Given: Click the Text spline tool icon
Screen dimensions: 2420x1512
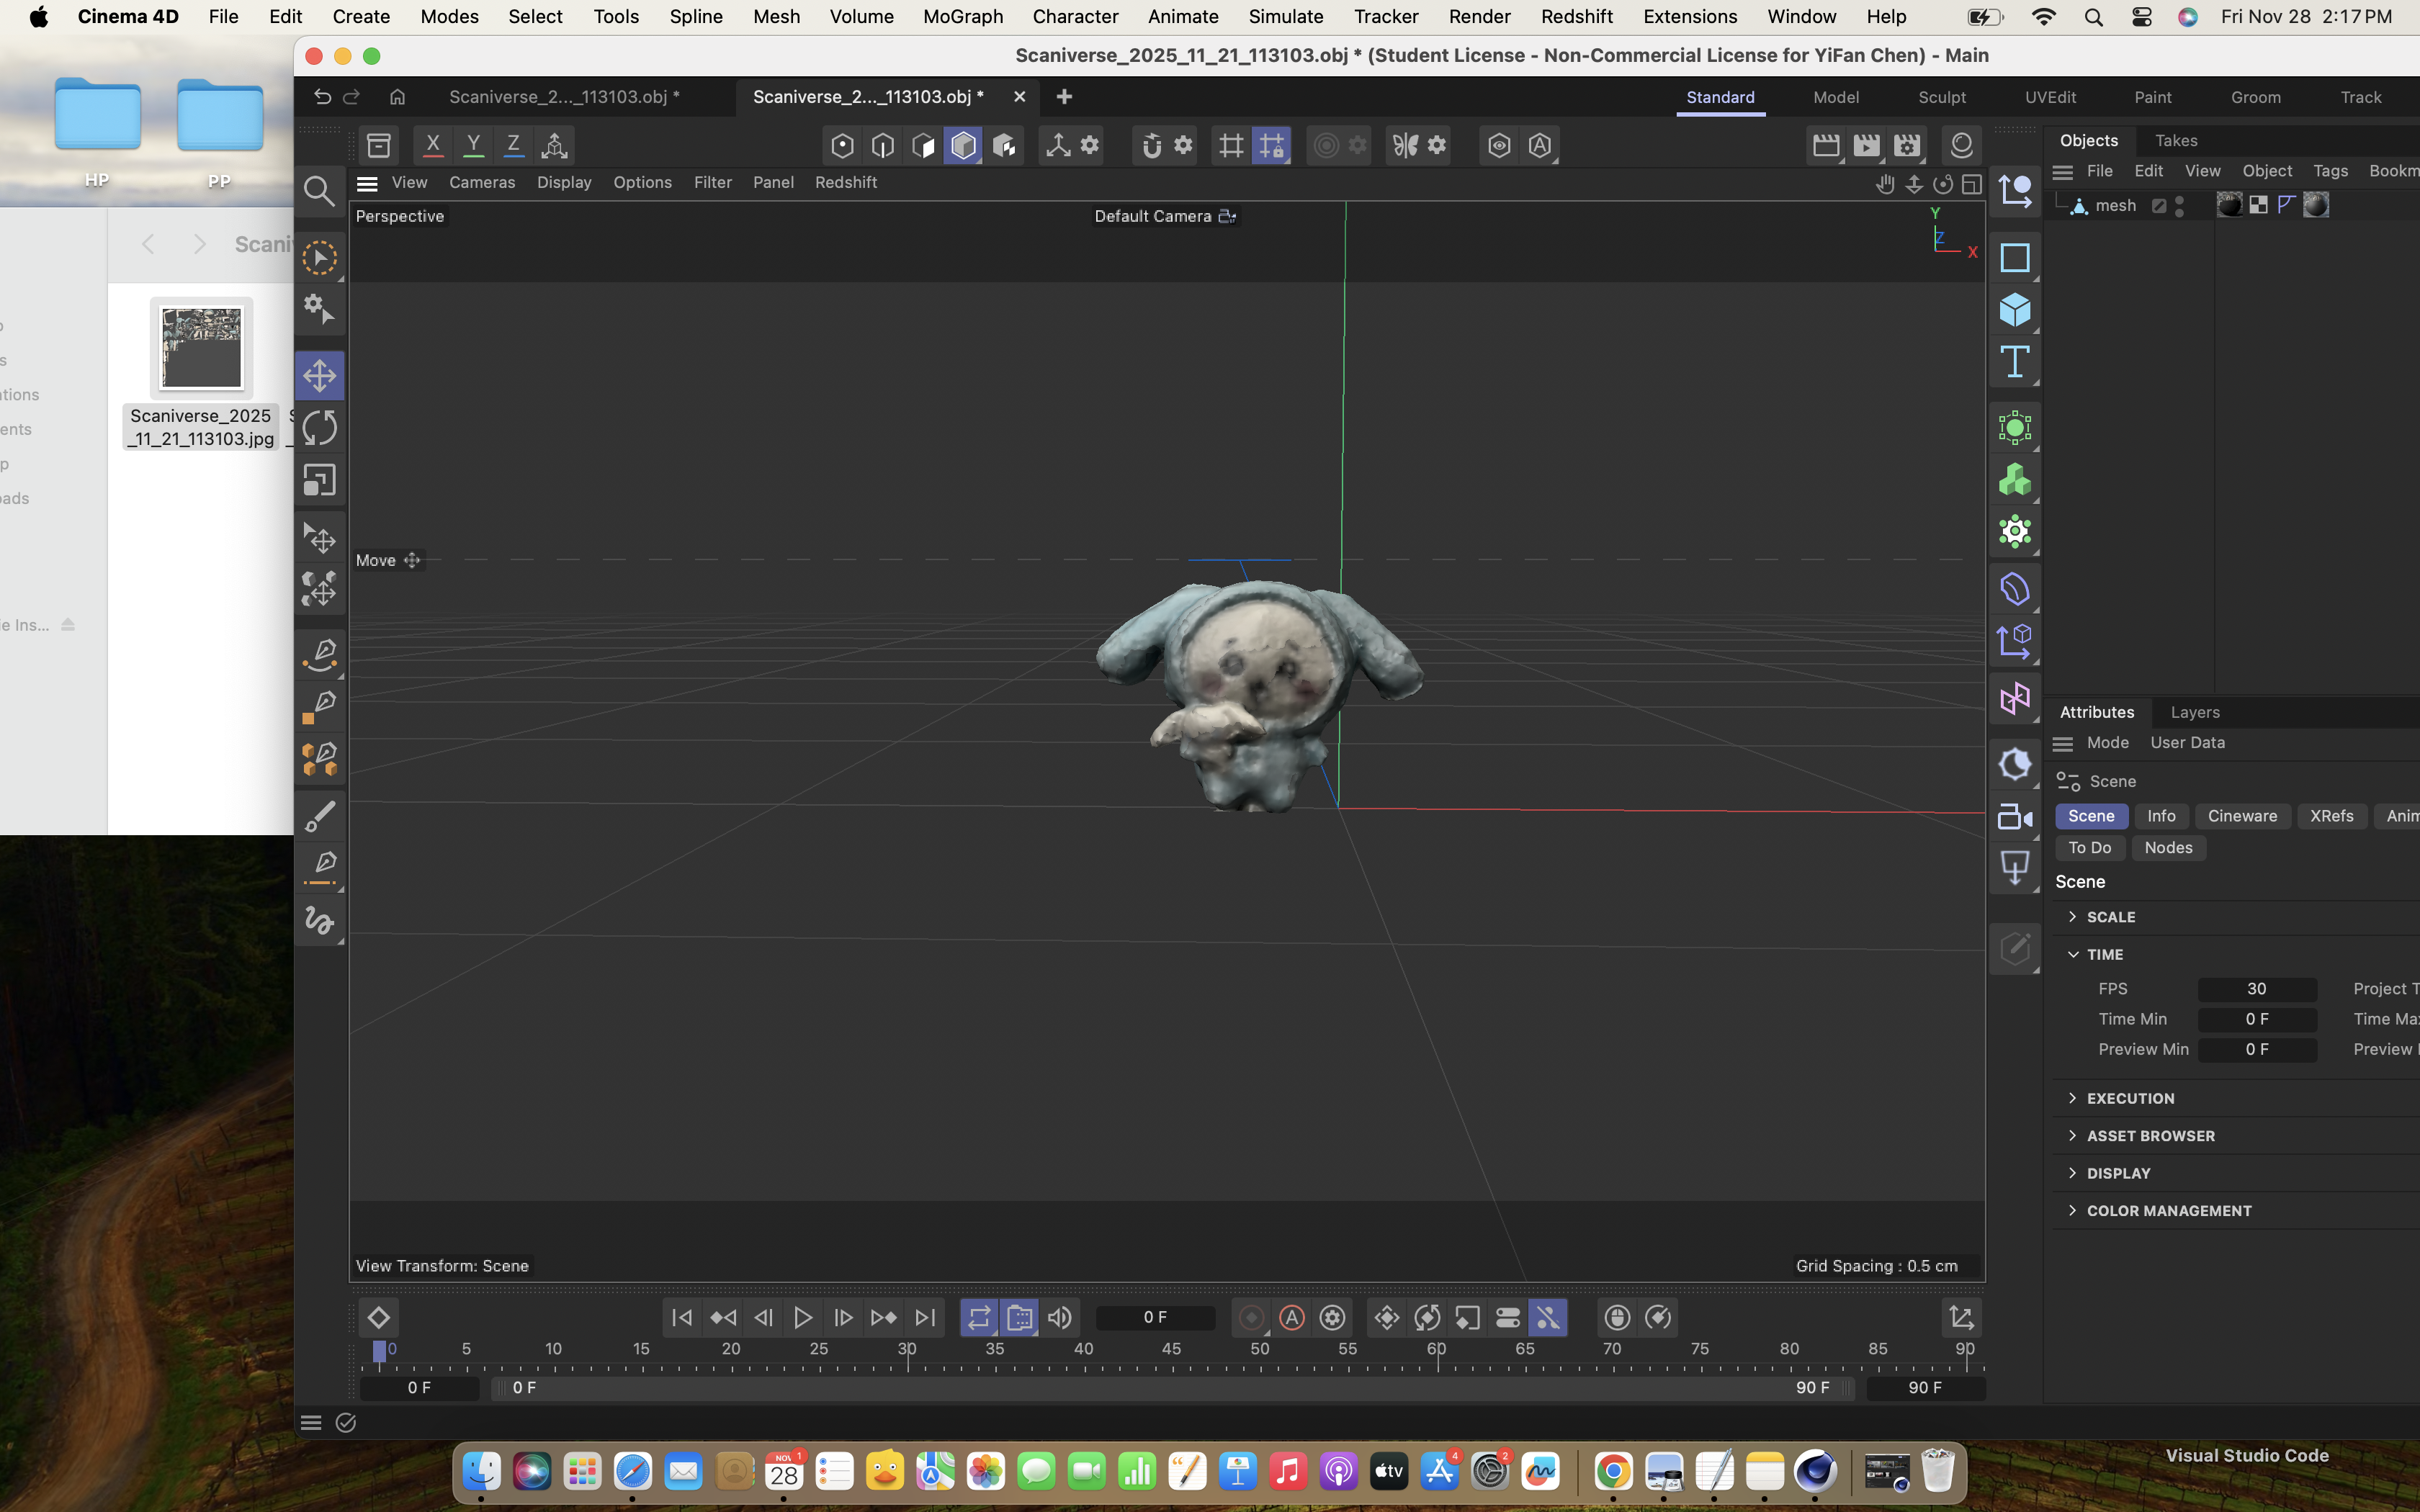Looking at the screenshot, I should [2014, 362].
